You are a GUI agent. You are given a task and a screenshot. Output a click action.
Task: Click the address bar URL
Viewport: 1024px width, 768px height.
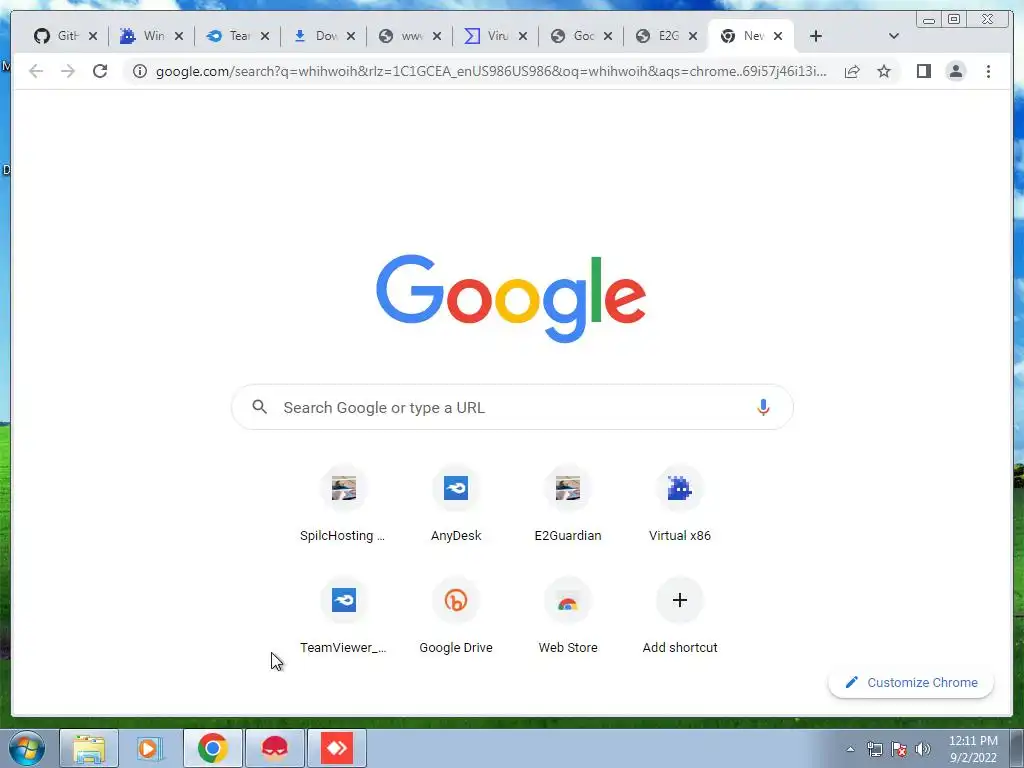[491, 71]
